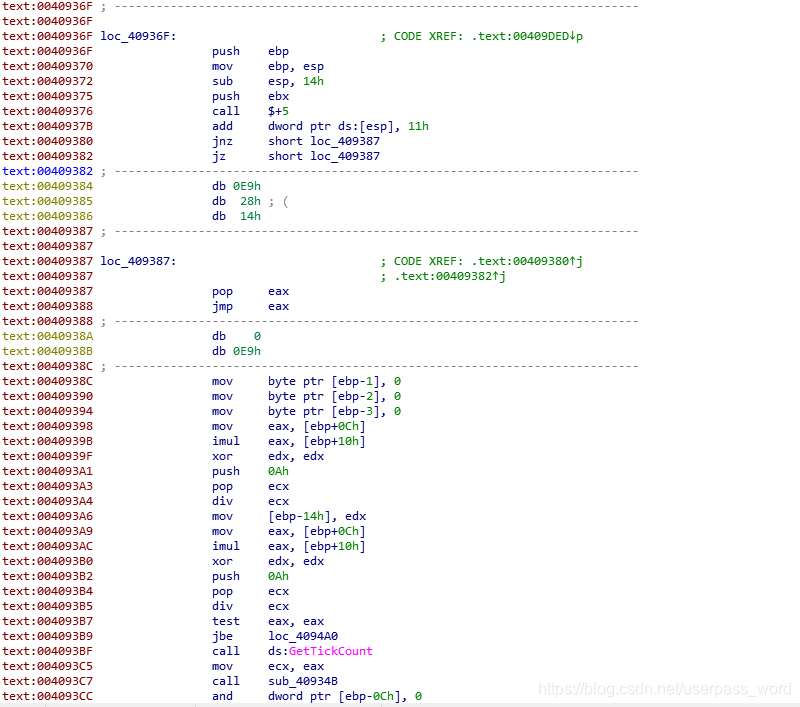The width and height of the screenshot is (800, 707).
Task: Click 'push 0Ah' at address 004093A1
Action: (251, 471)
